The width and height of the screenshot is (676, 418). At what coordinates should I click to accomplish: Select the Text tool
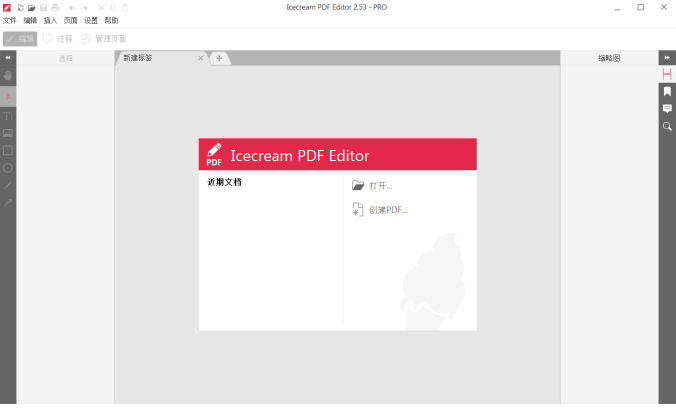click(8, 115)
